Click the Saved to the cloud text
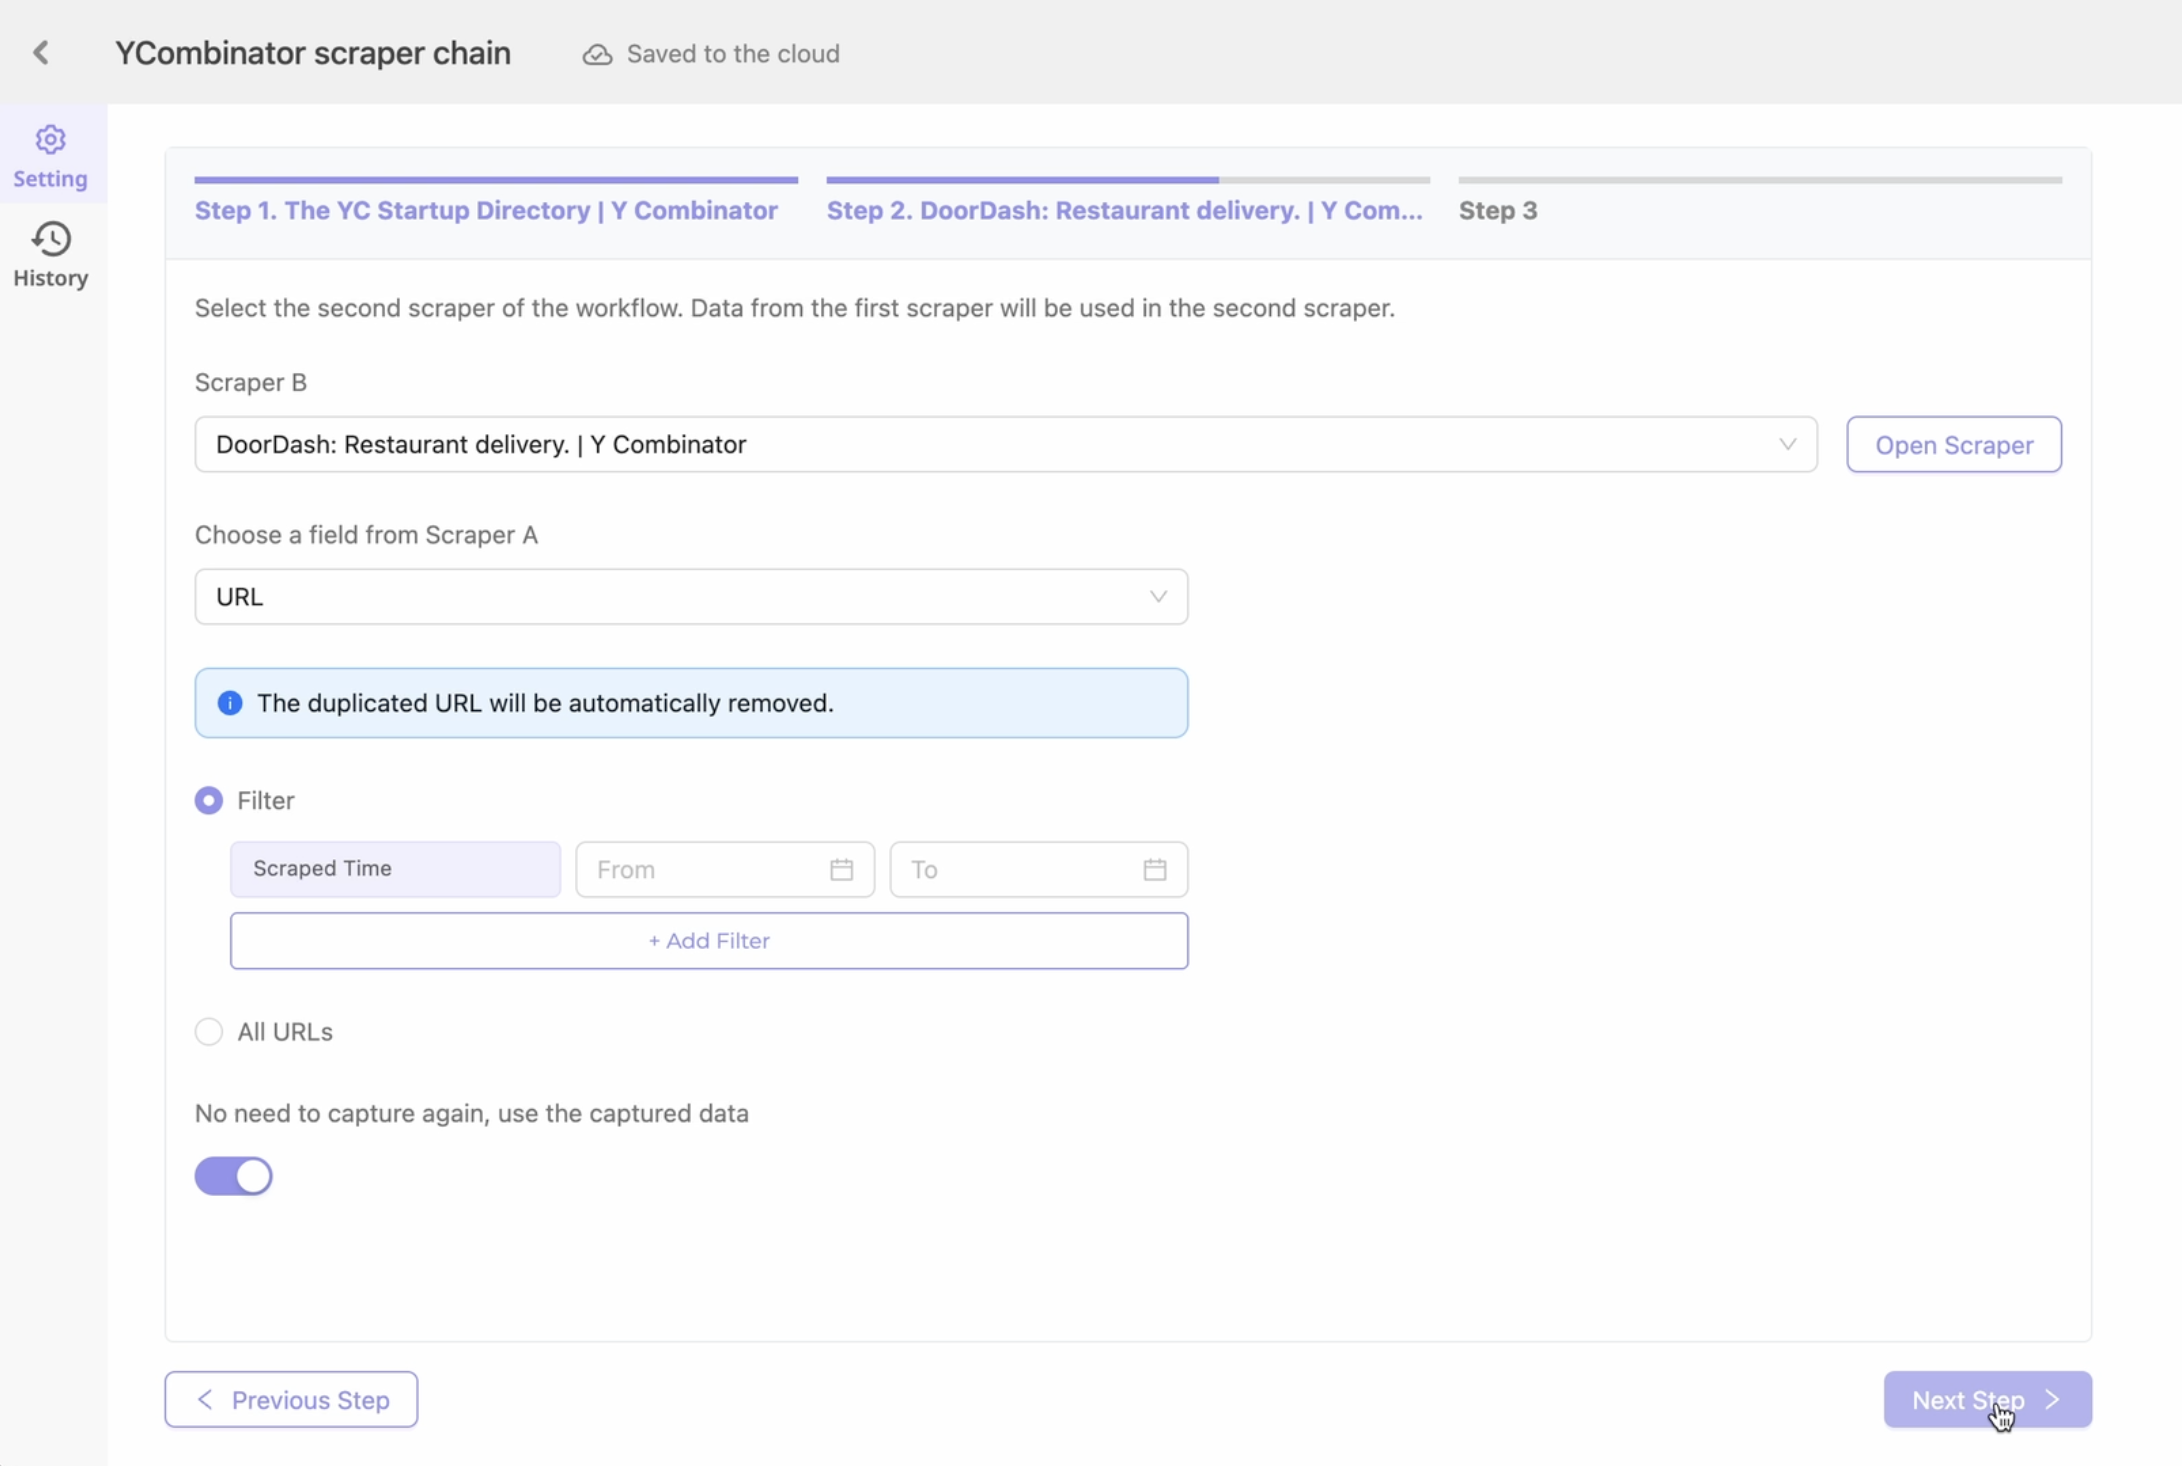2182x1466 pixels. click(733, 54)
